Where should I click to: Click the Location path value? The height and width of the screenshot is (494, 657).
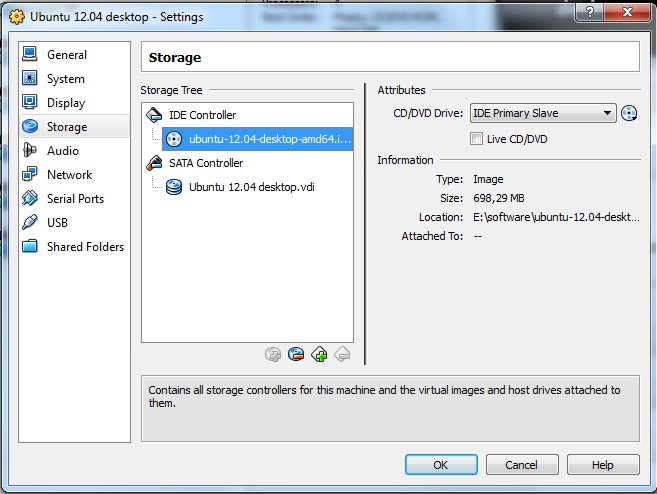pos(556,217)
